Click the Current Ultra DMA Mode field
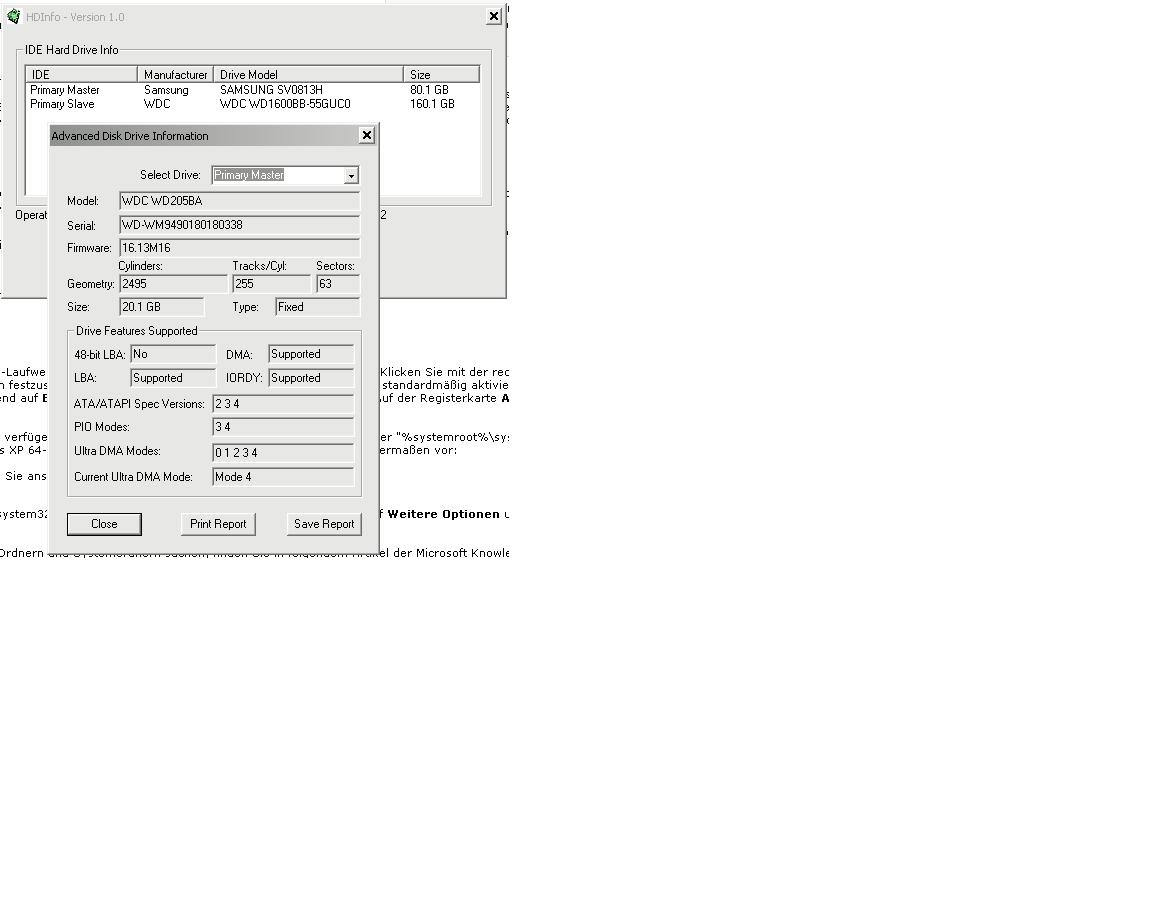The width and height of the screenshot is (1152, 922). 284,477
